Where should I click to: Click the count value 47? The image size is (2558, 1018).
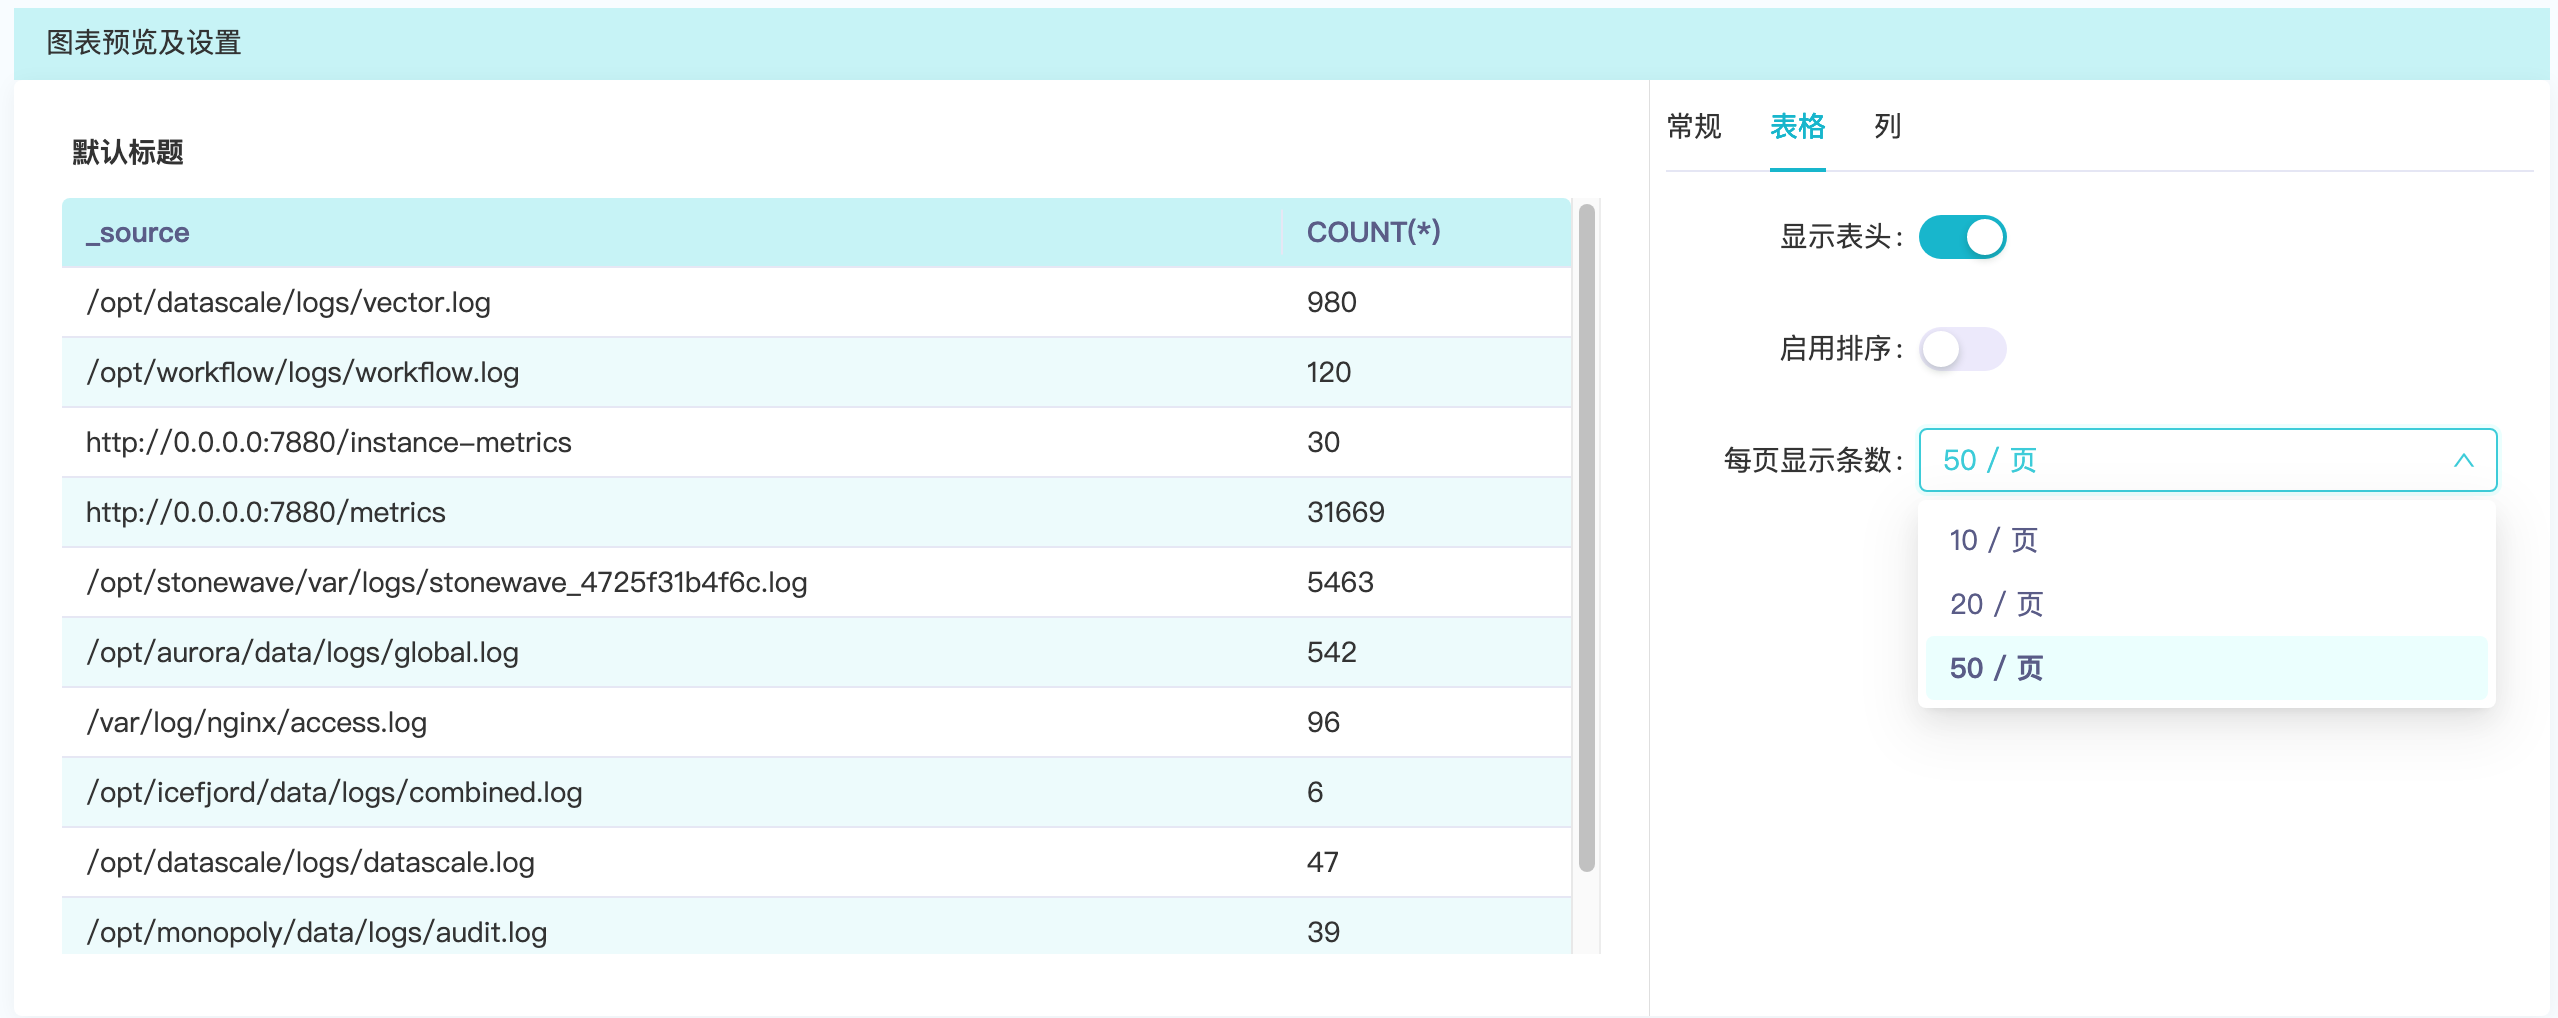pos(1322,862)
